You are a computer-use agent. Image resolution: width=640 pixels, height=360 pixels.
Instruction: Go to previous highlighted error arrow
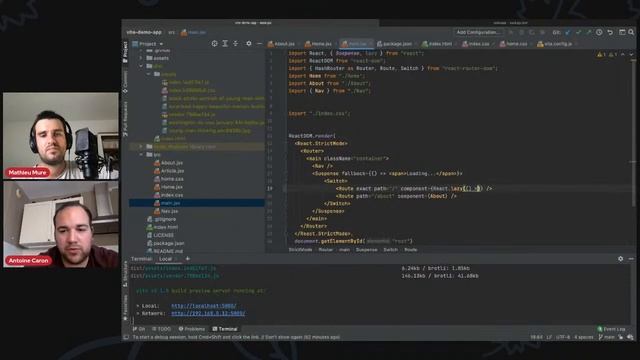point(623,54)
